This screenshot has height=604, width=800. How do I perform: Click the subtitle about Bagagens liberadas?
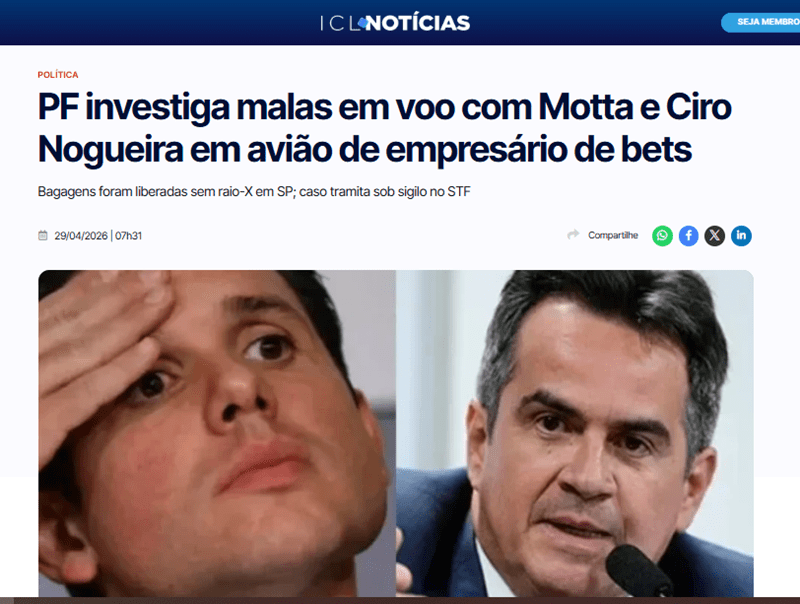pos(254,192)
